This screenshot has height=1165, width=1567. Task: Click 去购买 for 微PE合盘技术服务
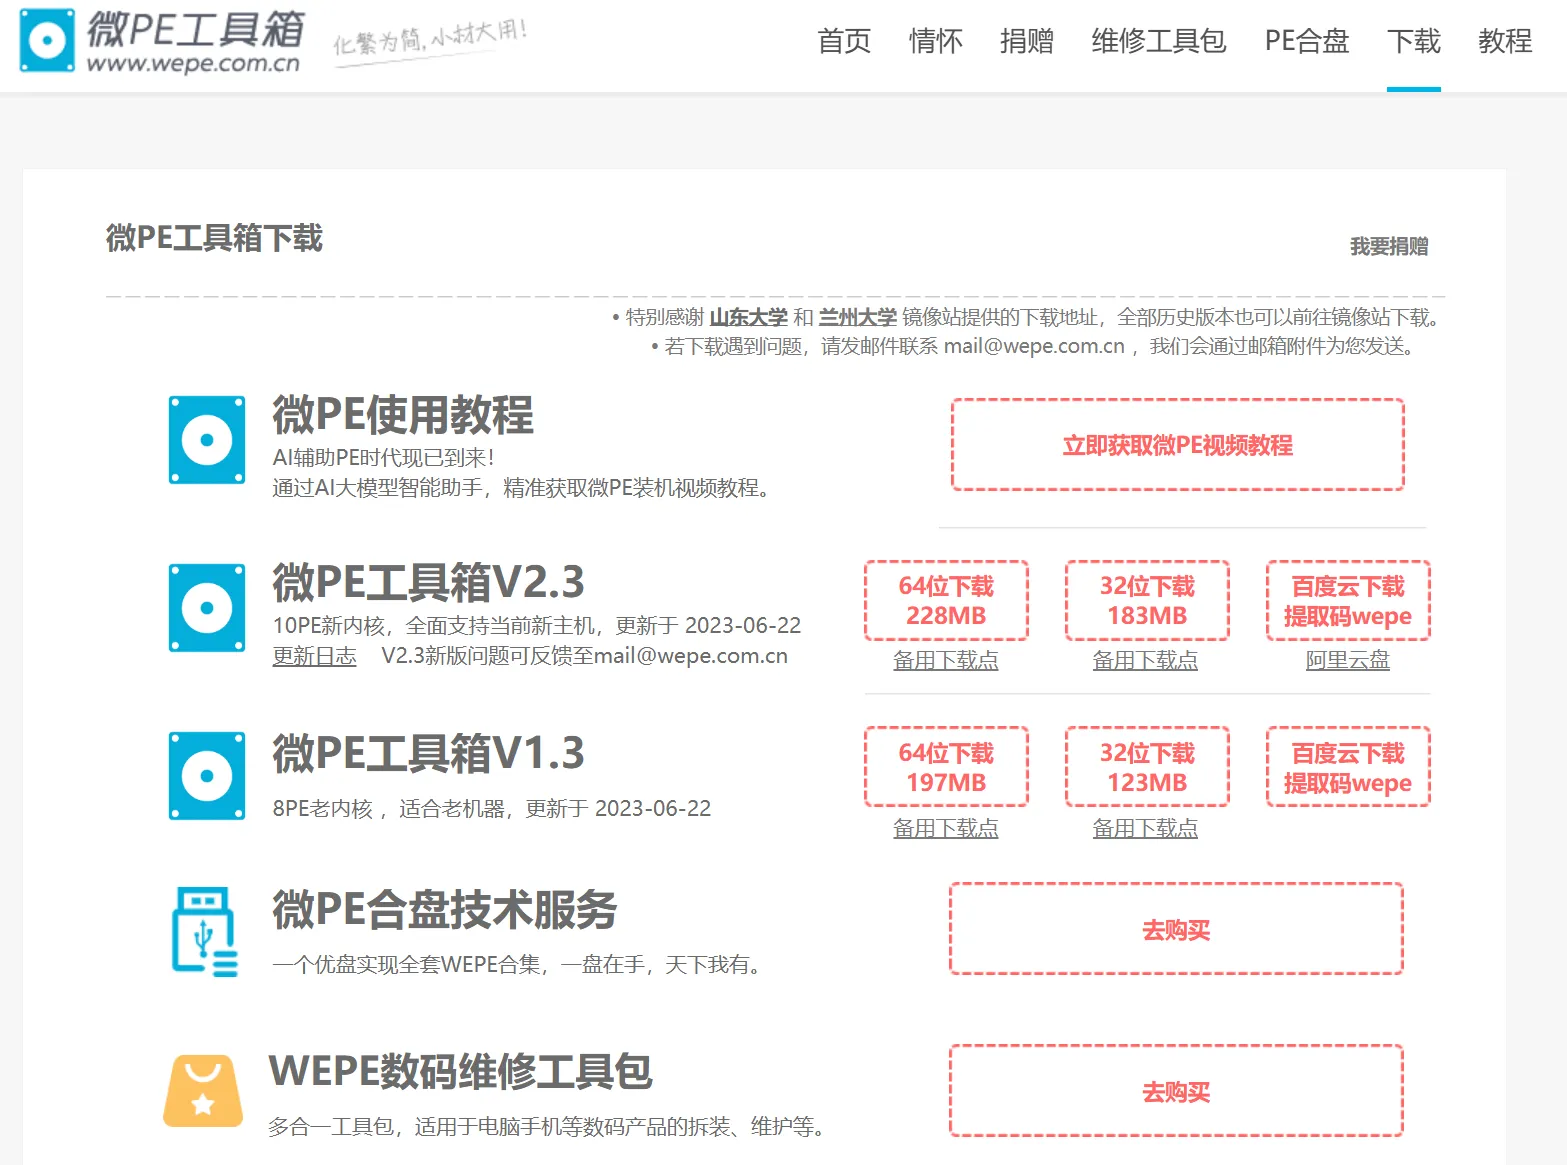click(x=1176, y=930)
